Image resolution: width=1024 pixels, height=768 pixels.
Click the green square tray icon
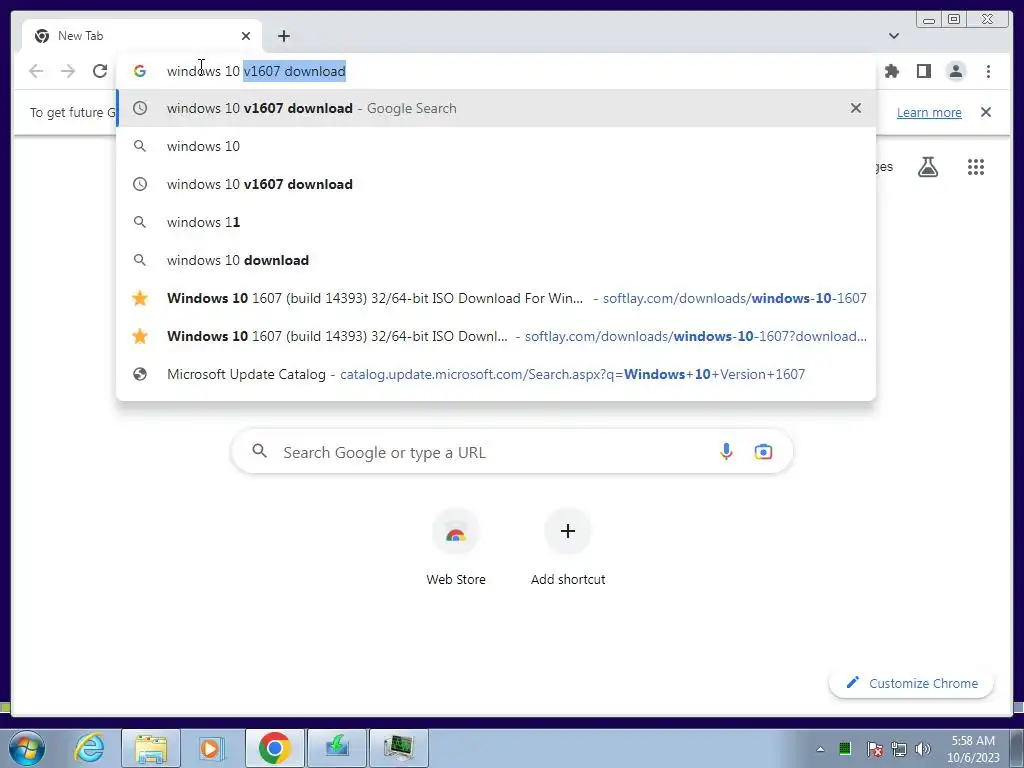click(845, 748)
